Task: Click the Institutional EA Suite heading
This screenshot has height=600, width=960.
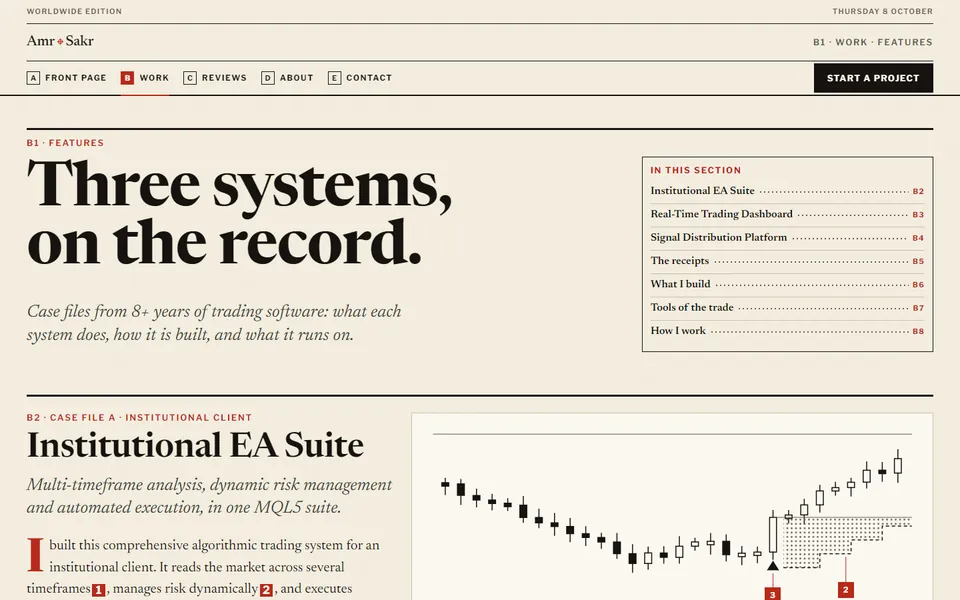Action: [195, 445]
